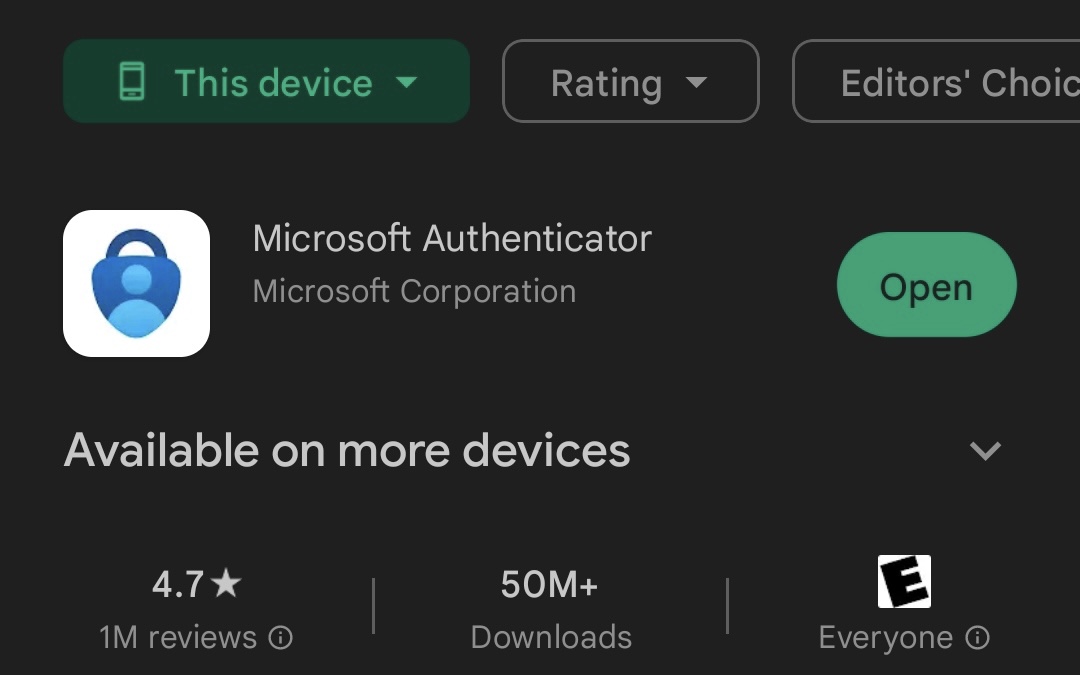This screenshot has width=1080, height=675.
Task: Tap the 4.7 rating value
Action: click(x=178, y=584)
